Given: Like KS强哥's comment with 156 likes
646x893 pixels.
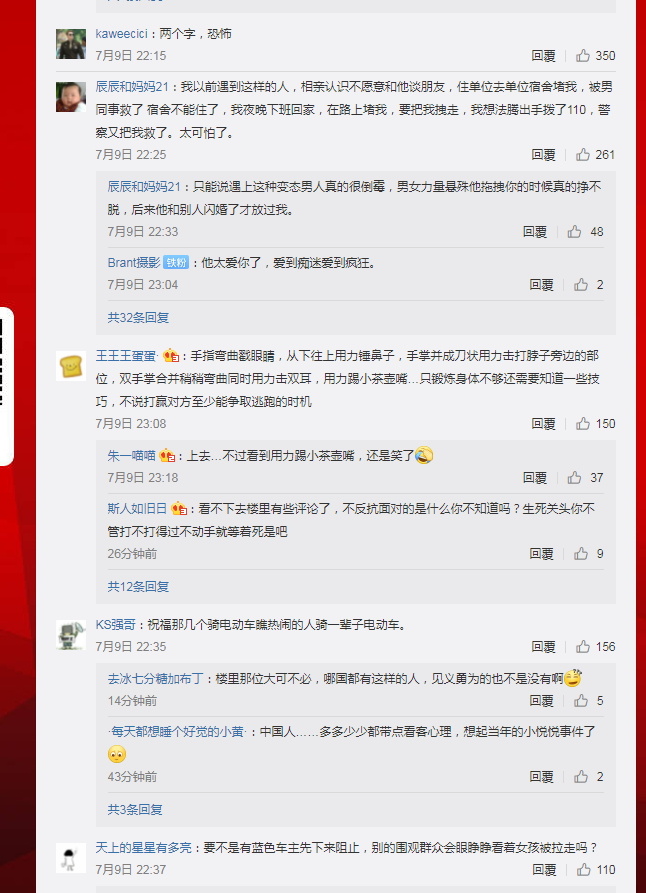Looking at the screenshot, I should click(582, 646).
